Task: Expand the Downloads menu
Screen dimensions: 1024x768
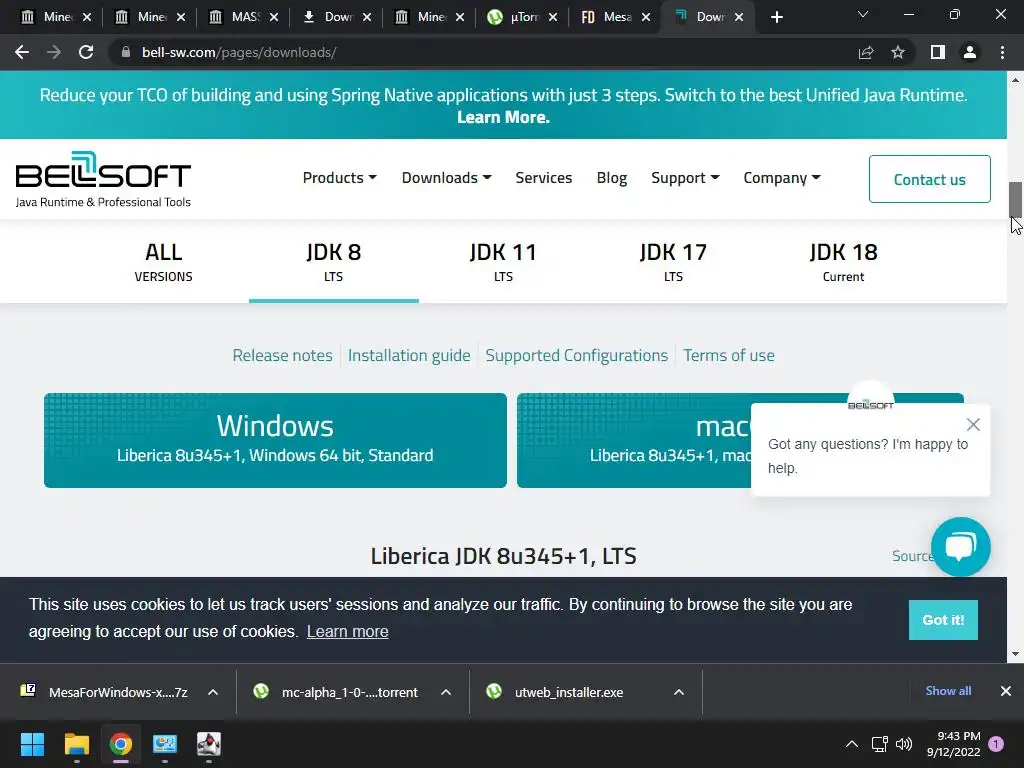Action: (x=447, y=178)
